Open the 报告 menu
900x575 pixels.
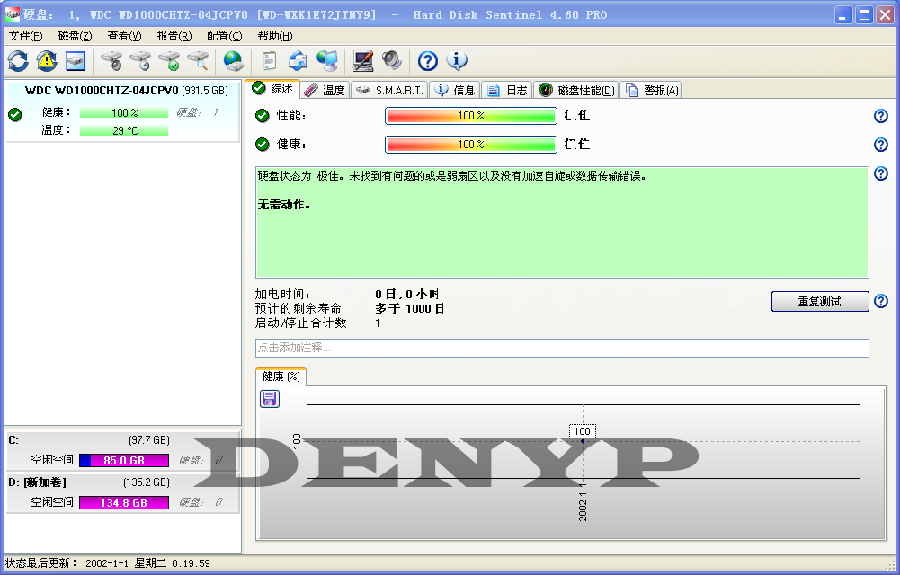174,36
